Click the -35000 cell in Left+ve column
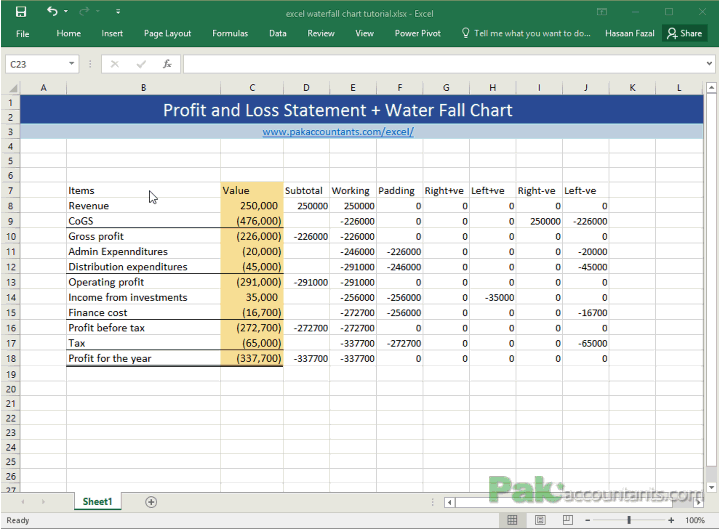Screen dimensions: 720x529 (x=492, y=298)
